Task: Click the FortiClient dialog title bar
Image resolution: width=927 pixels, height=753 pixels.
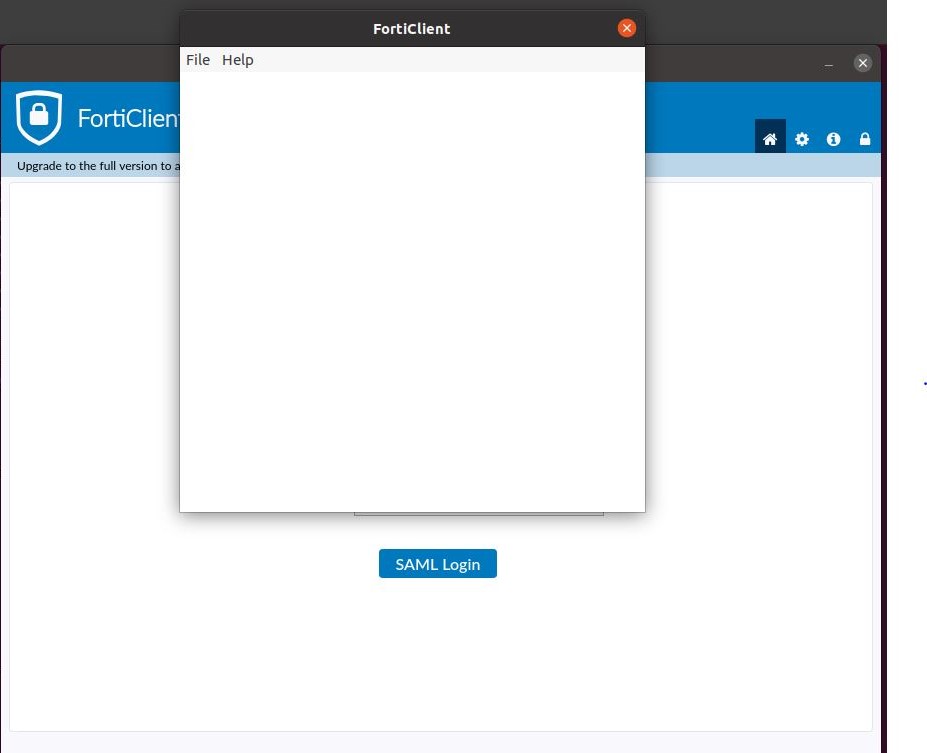Action: tap(411, 28)
